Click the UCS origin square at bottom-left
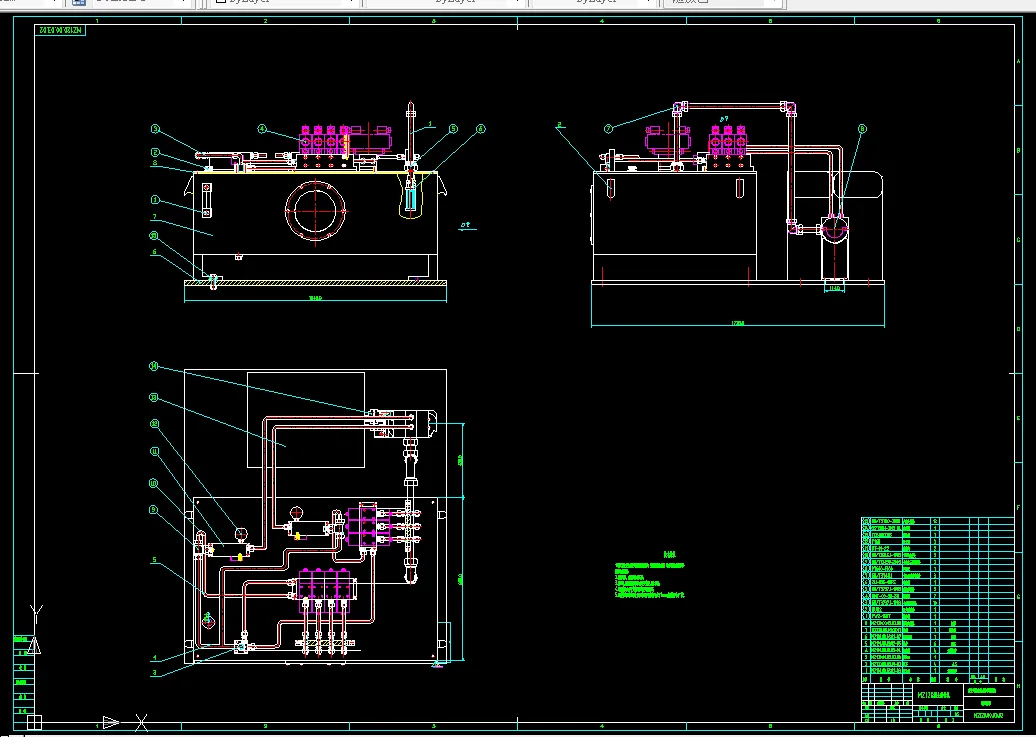Viewport: 1036px width, 737px height. 34,722
